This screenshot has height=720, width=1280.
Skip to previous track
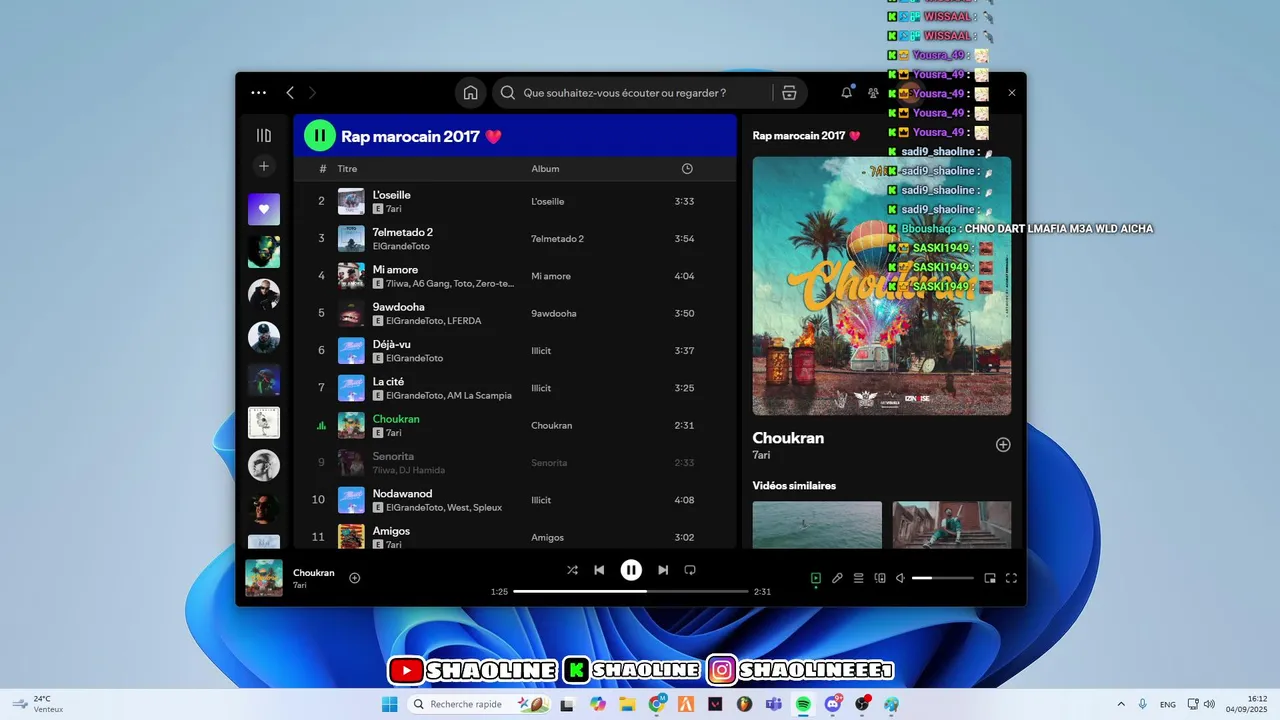(599, 570)
